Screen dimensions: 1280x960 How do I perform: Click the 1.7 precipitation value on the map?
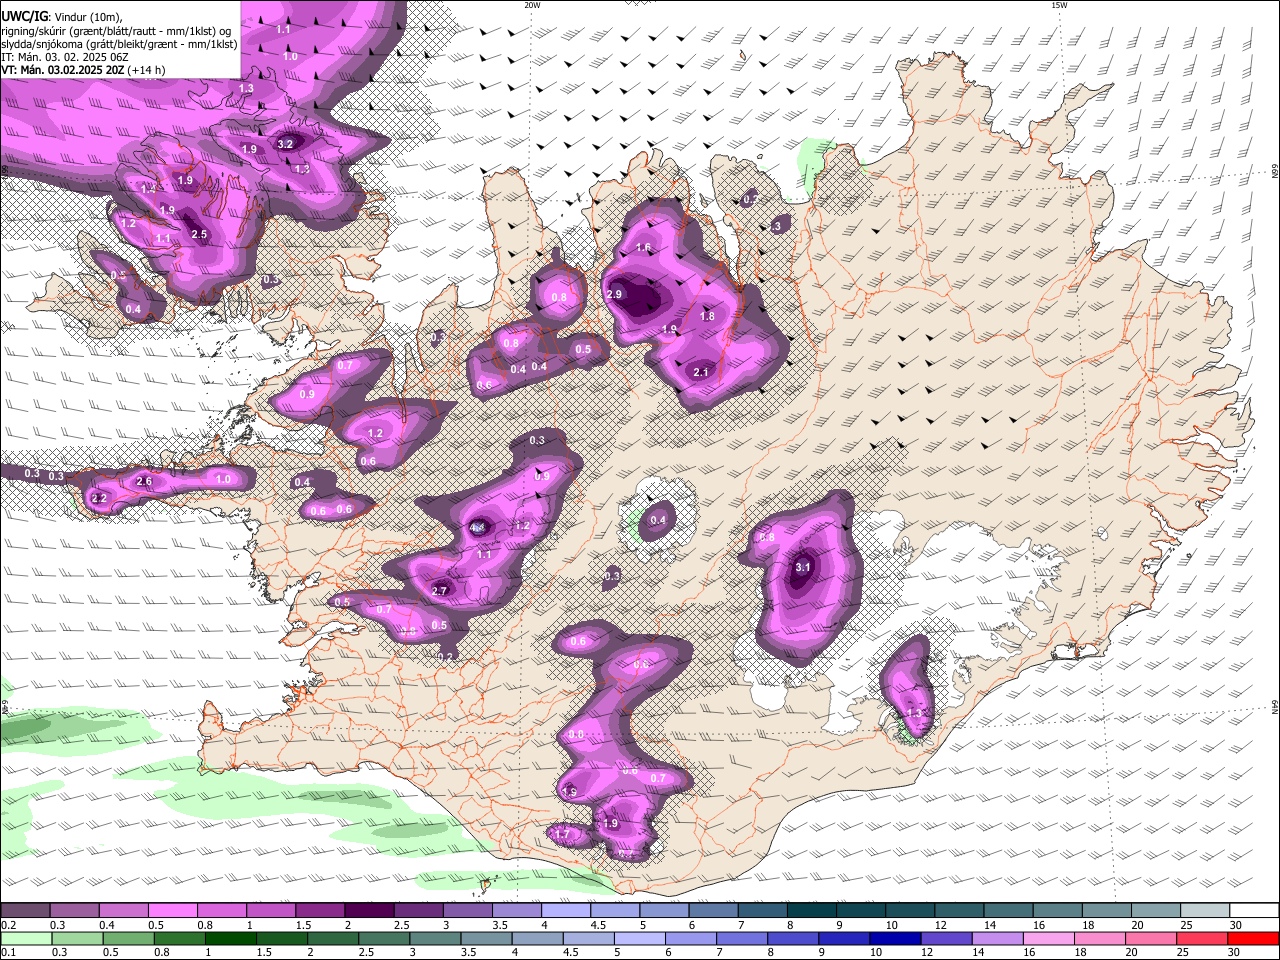pos(561,834)
